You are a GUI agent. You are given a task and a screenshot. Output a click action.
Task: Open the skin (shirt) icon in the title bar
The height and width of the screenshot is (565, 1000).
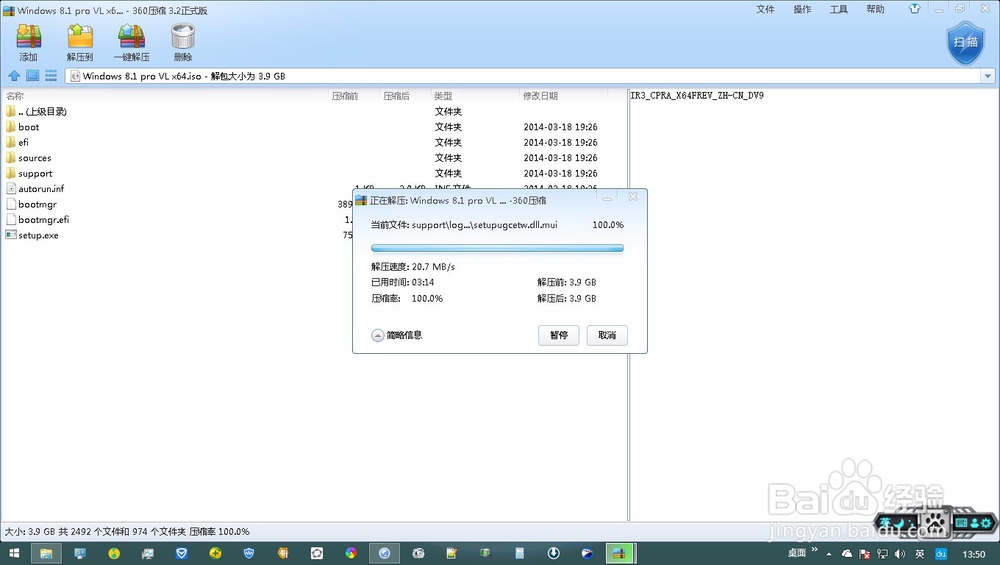coord(915,9)
